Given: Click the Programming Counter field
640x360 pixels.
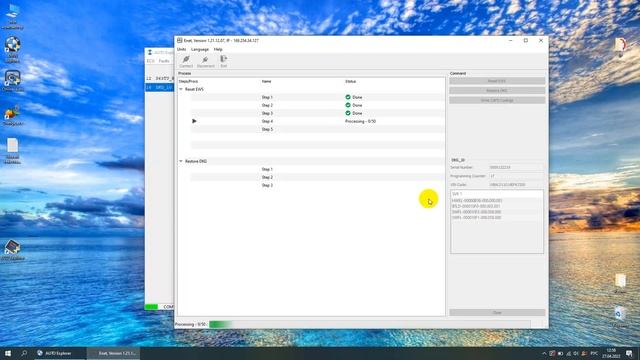Looking at the screenshot, I should tap(516, 176).
